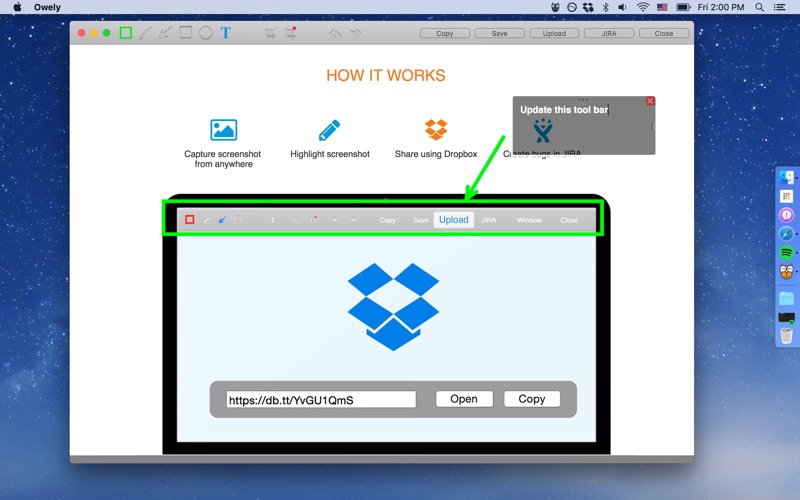Open the Apple menu

click(17, 7)
